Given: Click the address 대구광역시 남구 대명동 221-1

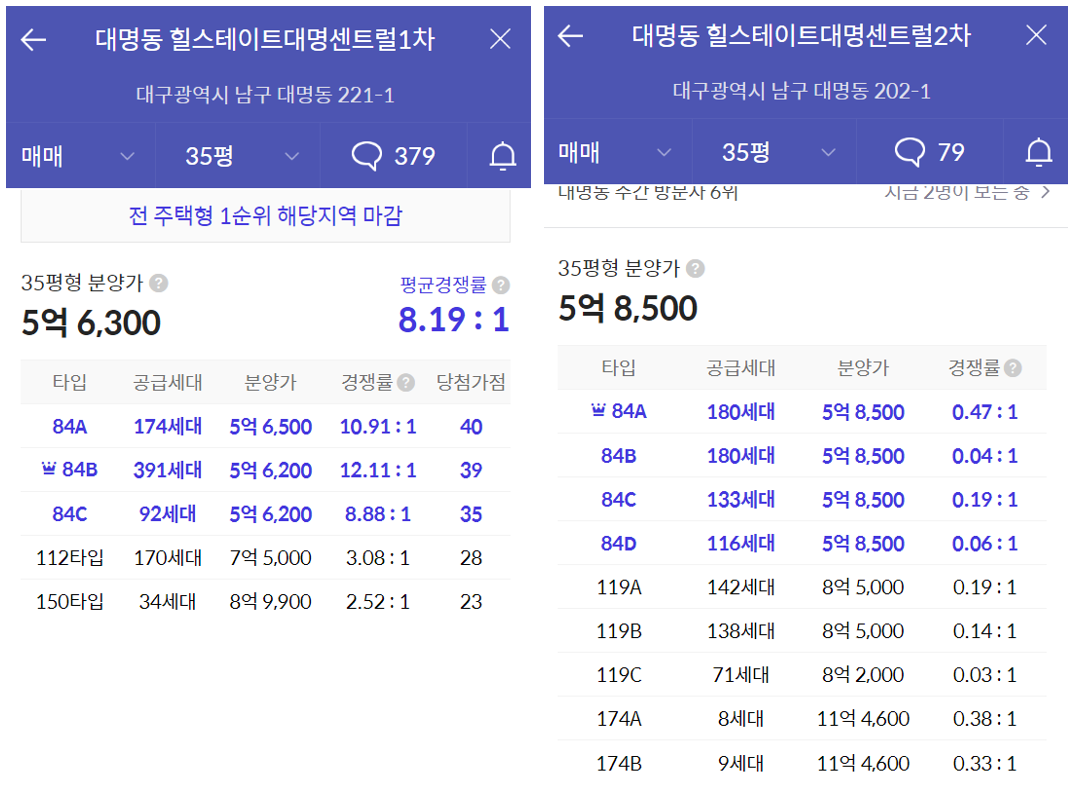Looking at the screenshot, I should [x=265, y=94].
